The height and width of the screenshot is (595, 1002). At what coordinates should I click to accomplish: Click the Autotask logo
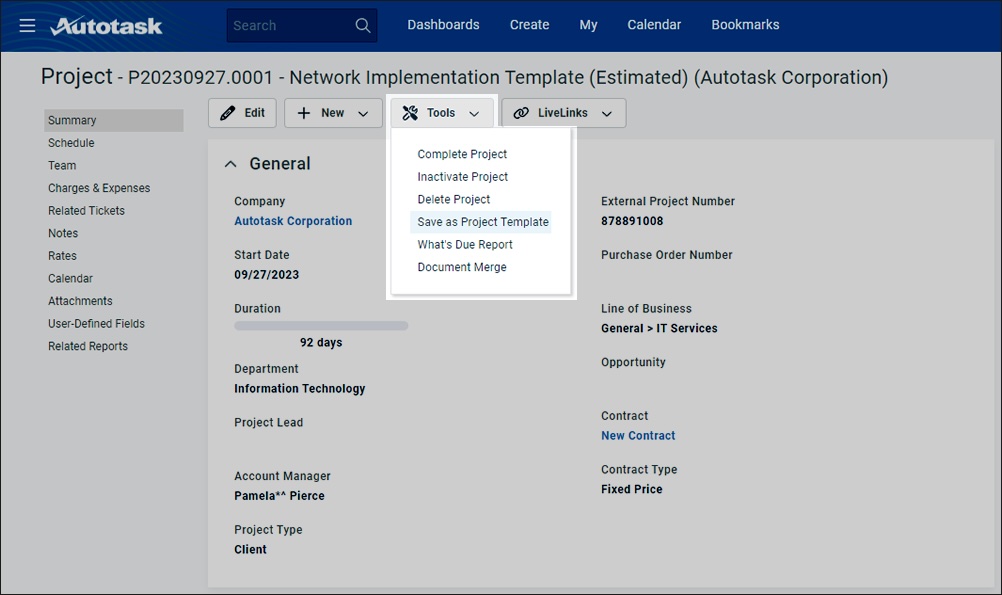tap(106, 26)
